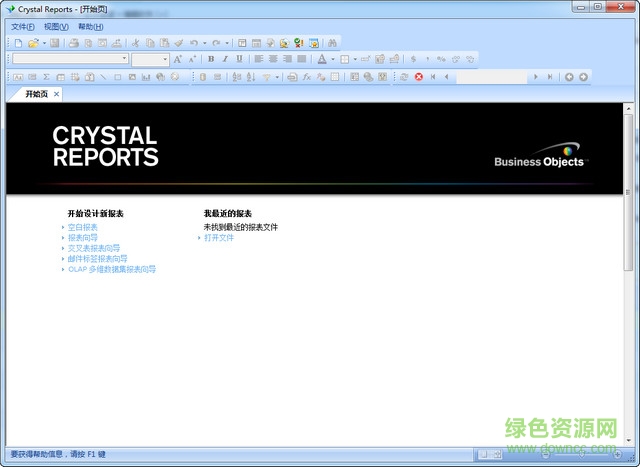Click the Find binoculars icon

333,43
